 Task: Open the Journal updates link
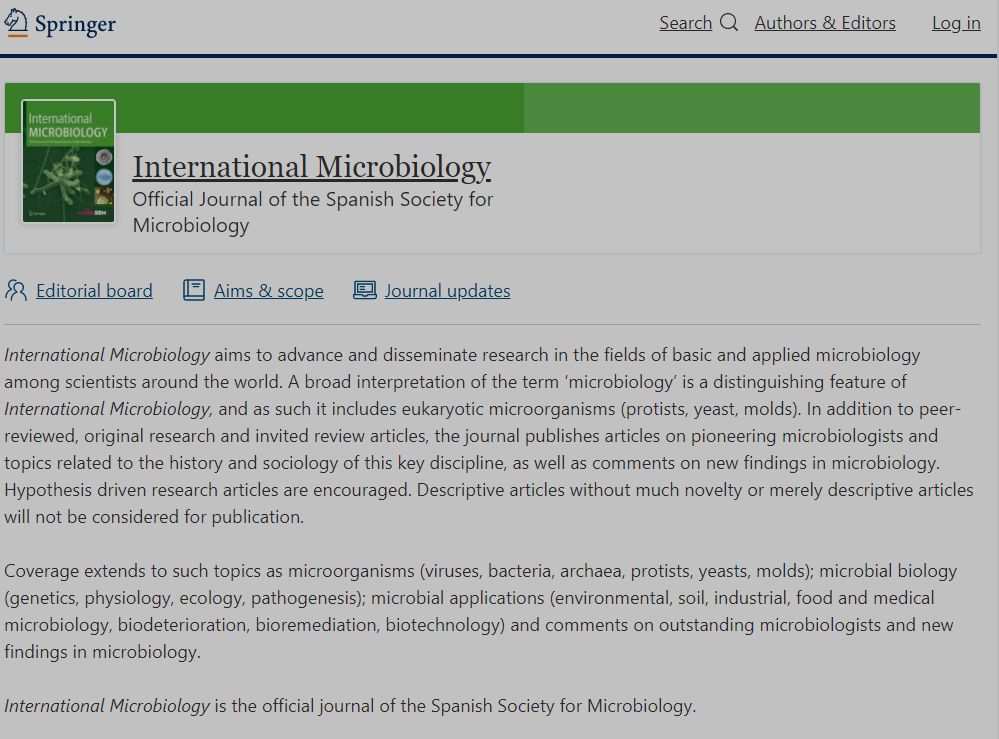[446, 290]
